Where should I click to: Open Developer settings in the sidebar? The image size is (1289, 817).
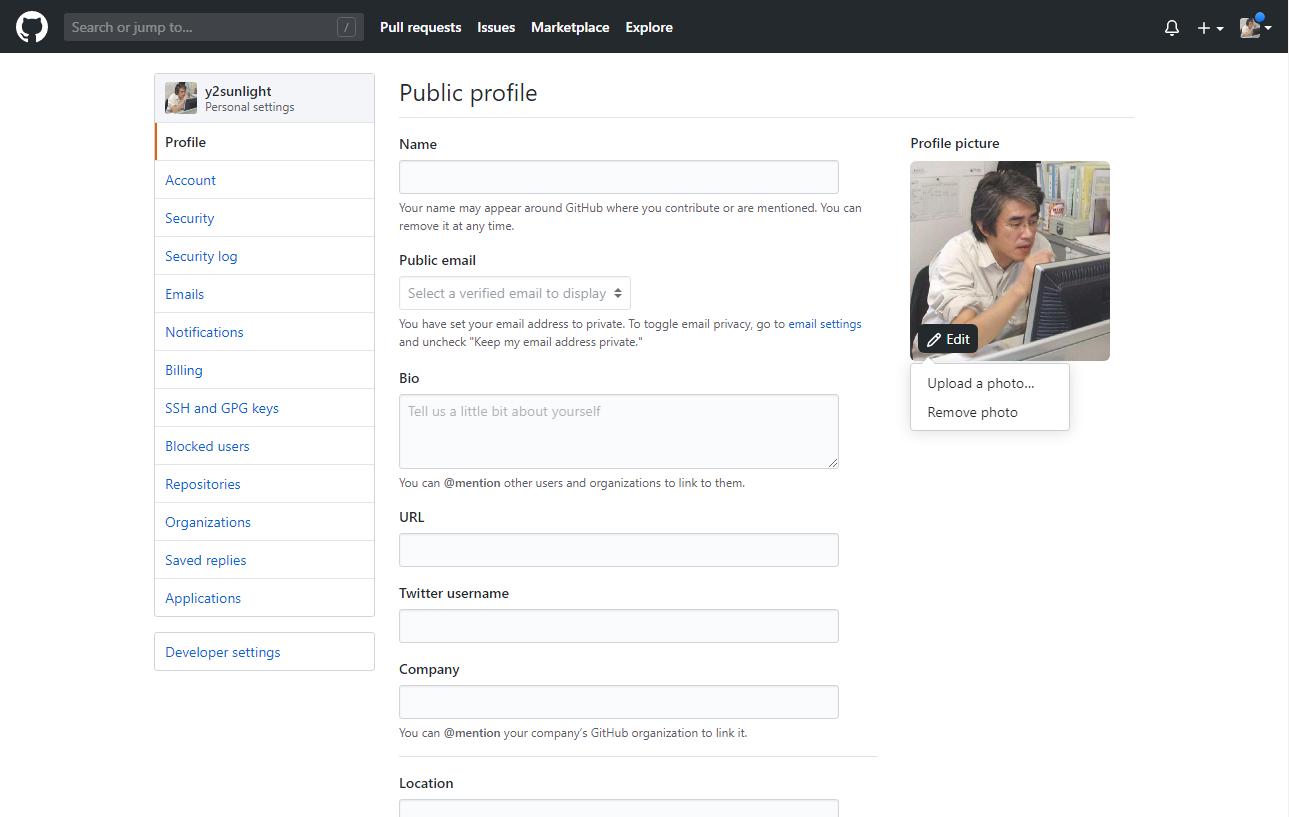(223, 652)
